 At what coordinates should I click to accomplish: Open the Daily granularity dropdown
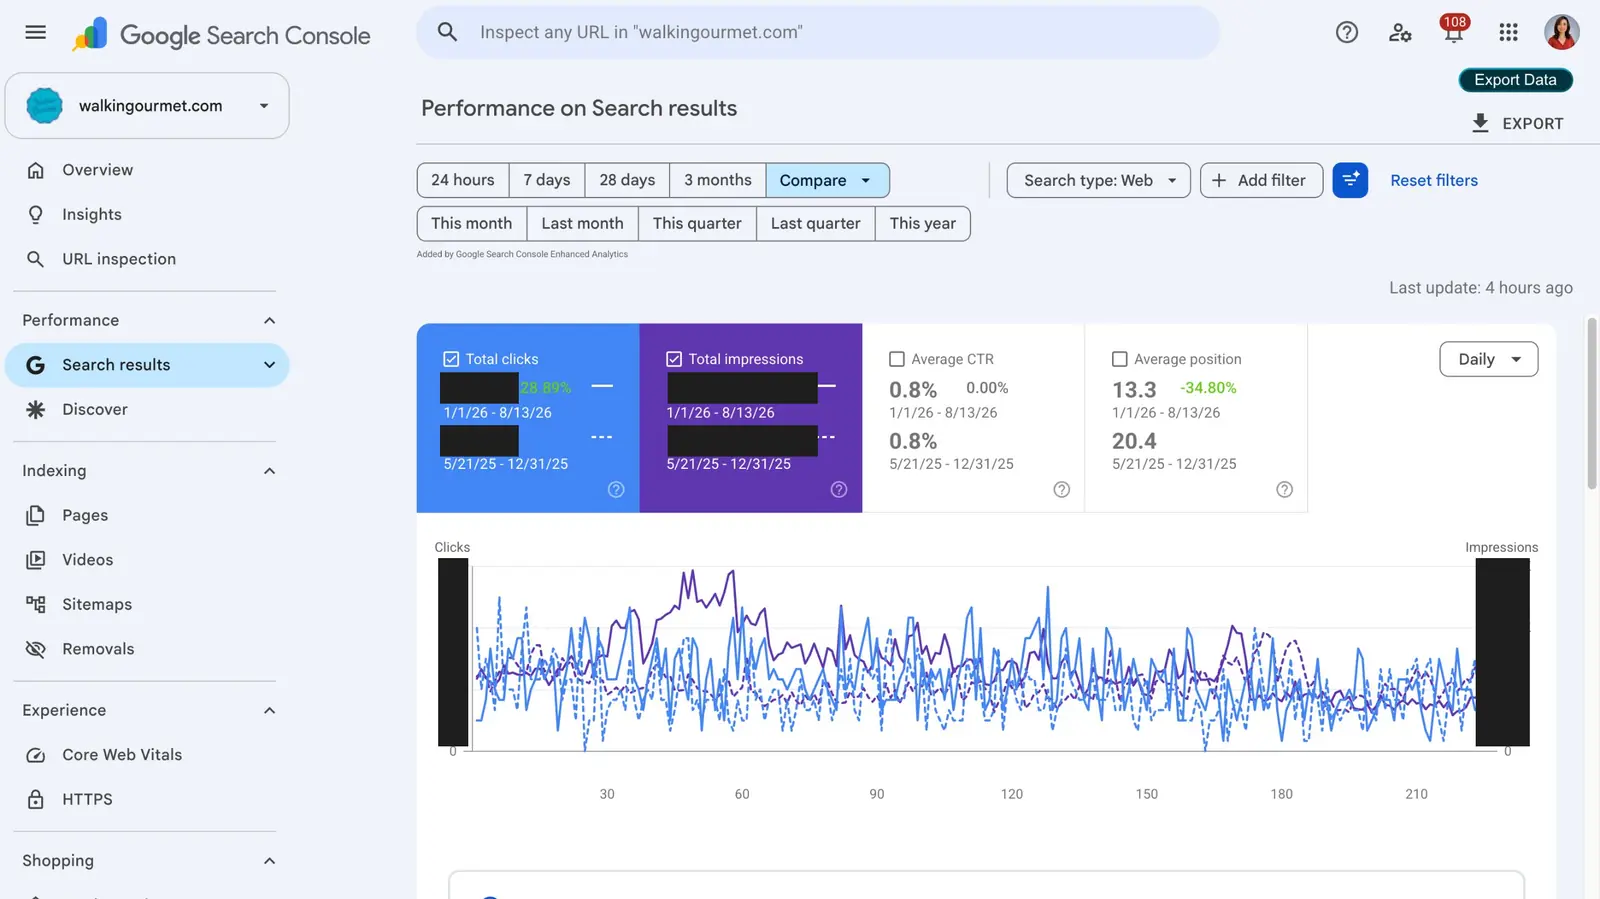[x=1488, y=359]
